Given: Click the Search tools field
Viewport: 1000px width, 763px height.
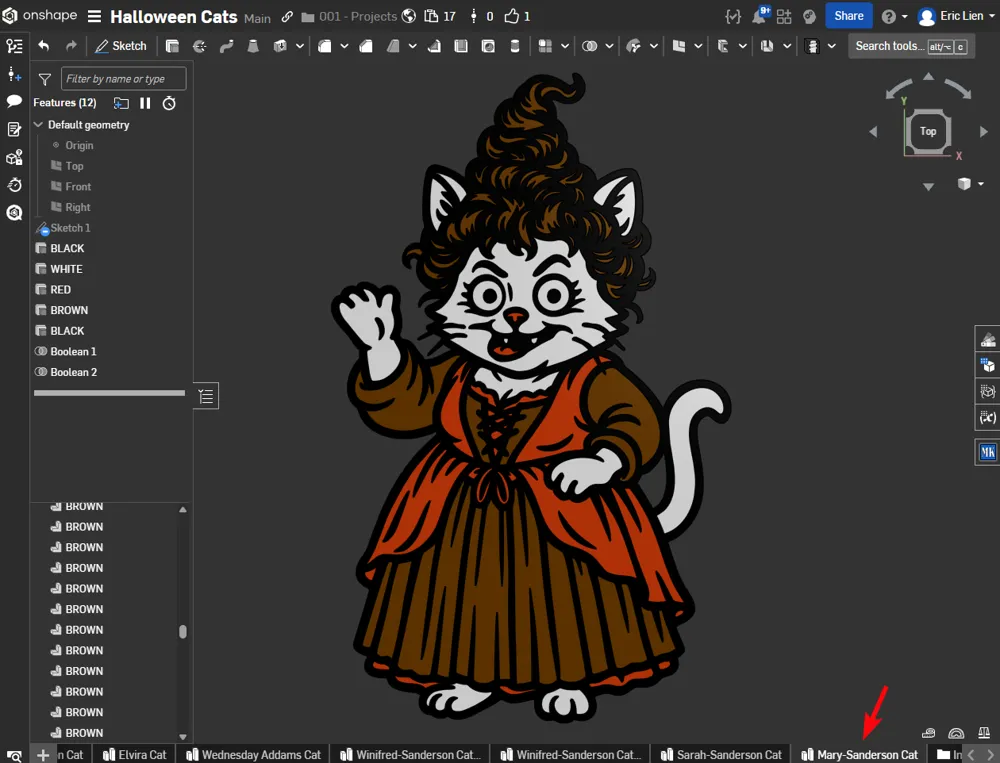Looking at the screenshot, I should point(911,46).
